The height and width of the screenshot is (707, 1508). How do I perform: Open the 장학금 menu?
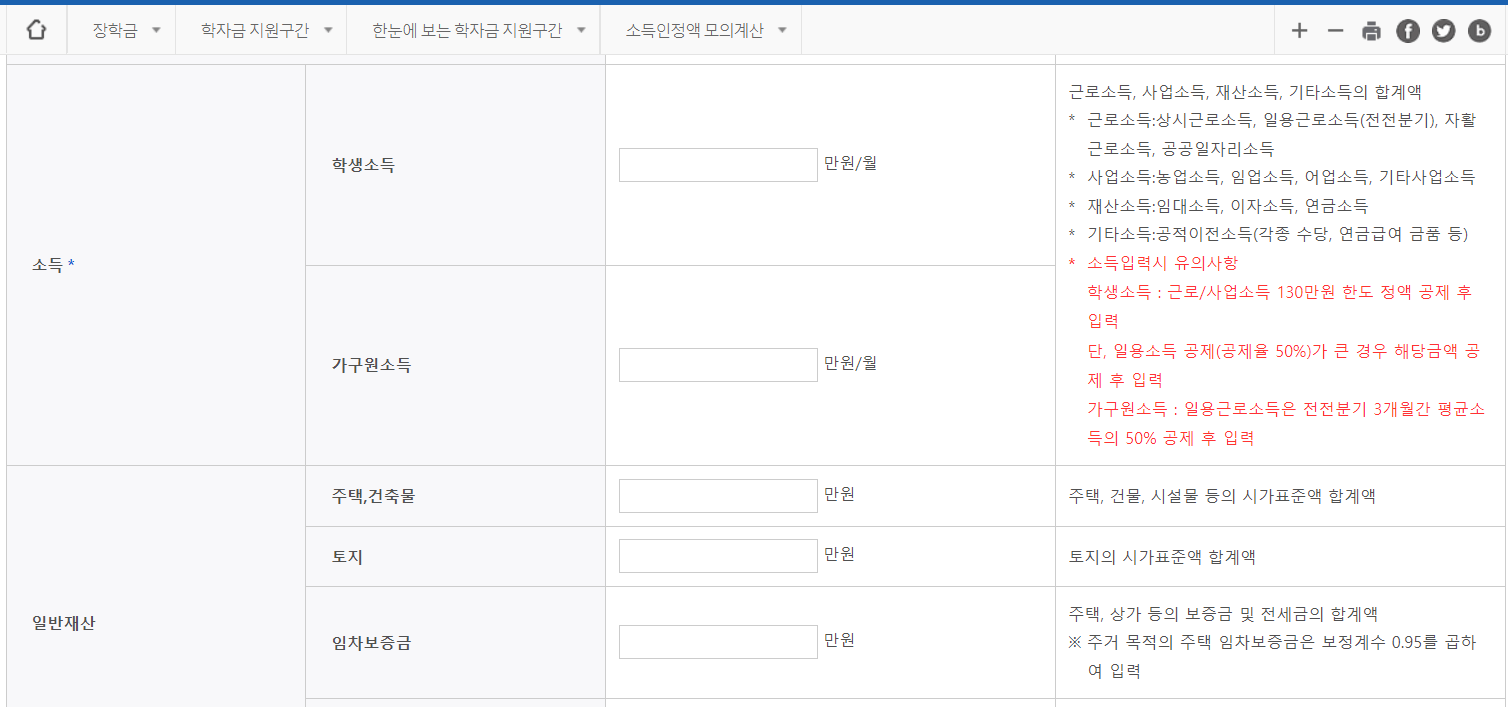(x=112, y=29)
